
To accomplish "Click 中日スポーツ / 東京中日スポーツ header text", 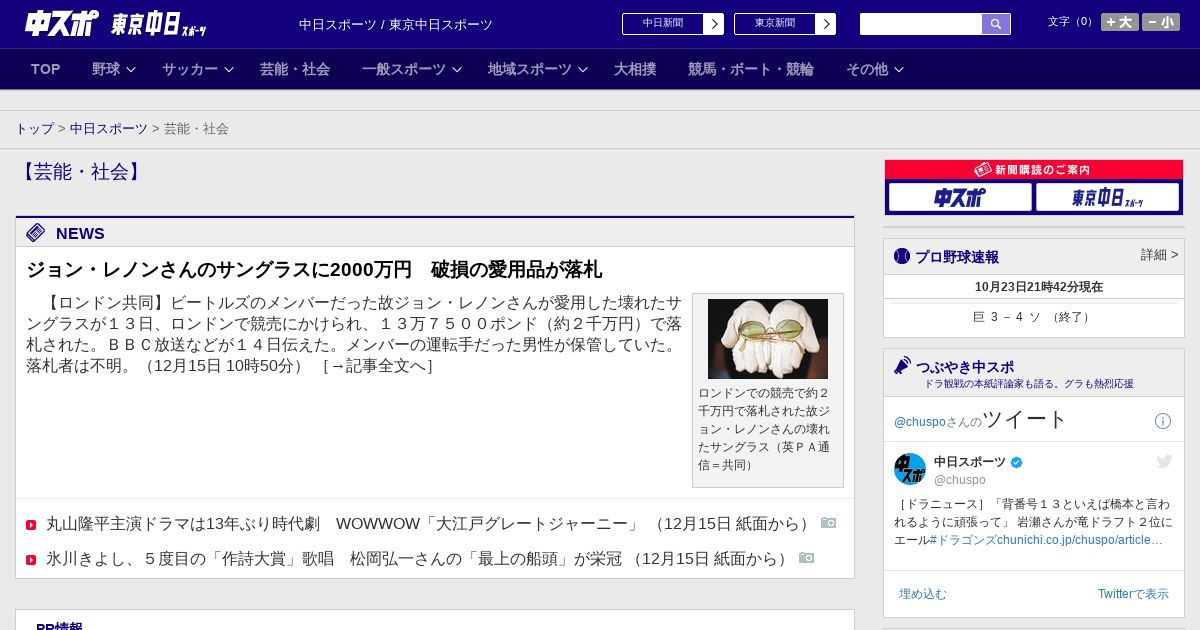I will coord(396,25).
